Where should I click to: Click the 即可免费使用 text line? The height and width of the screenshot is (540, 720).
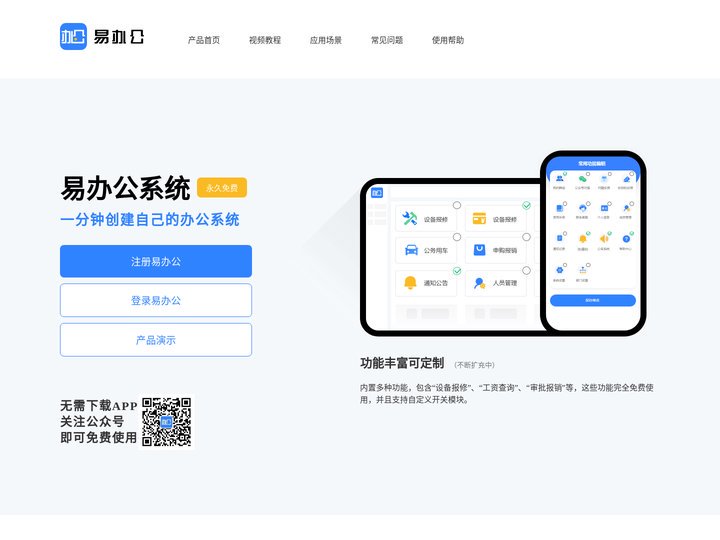tap(99, 438)
